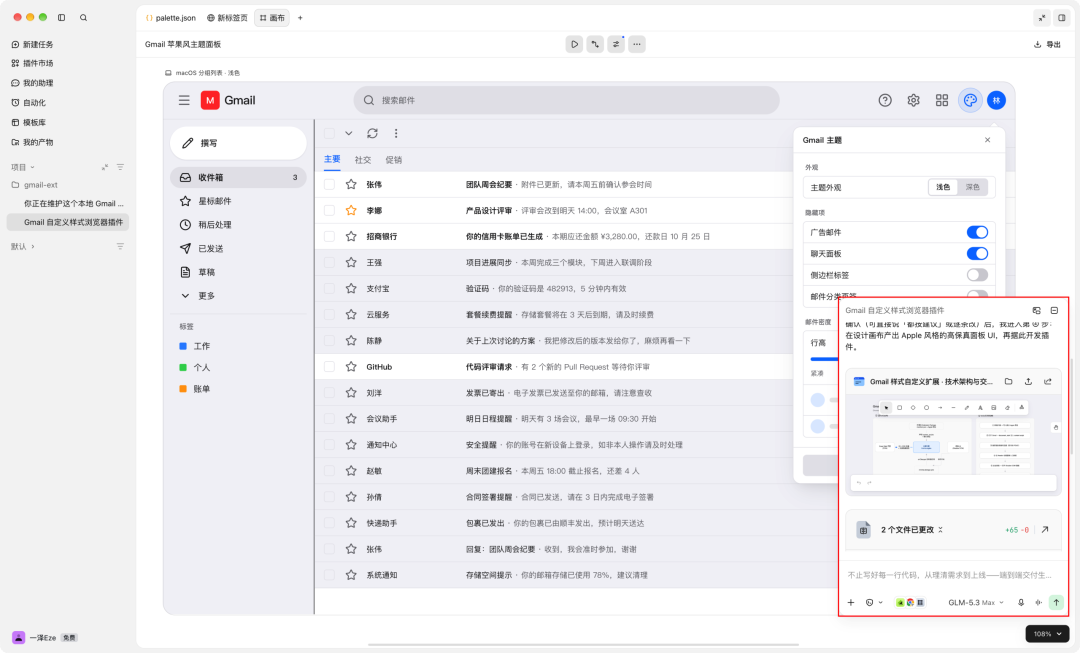
Task: Open the GLM-5.3 Max model dropdown
Action: (976, 603)
